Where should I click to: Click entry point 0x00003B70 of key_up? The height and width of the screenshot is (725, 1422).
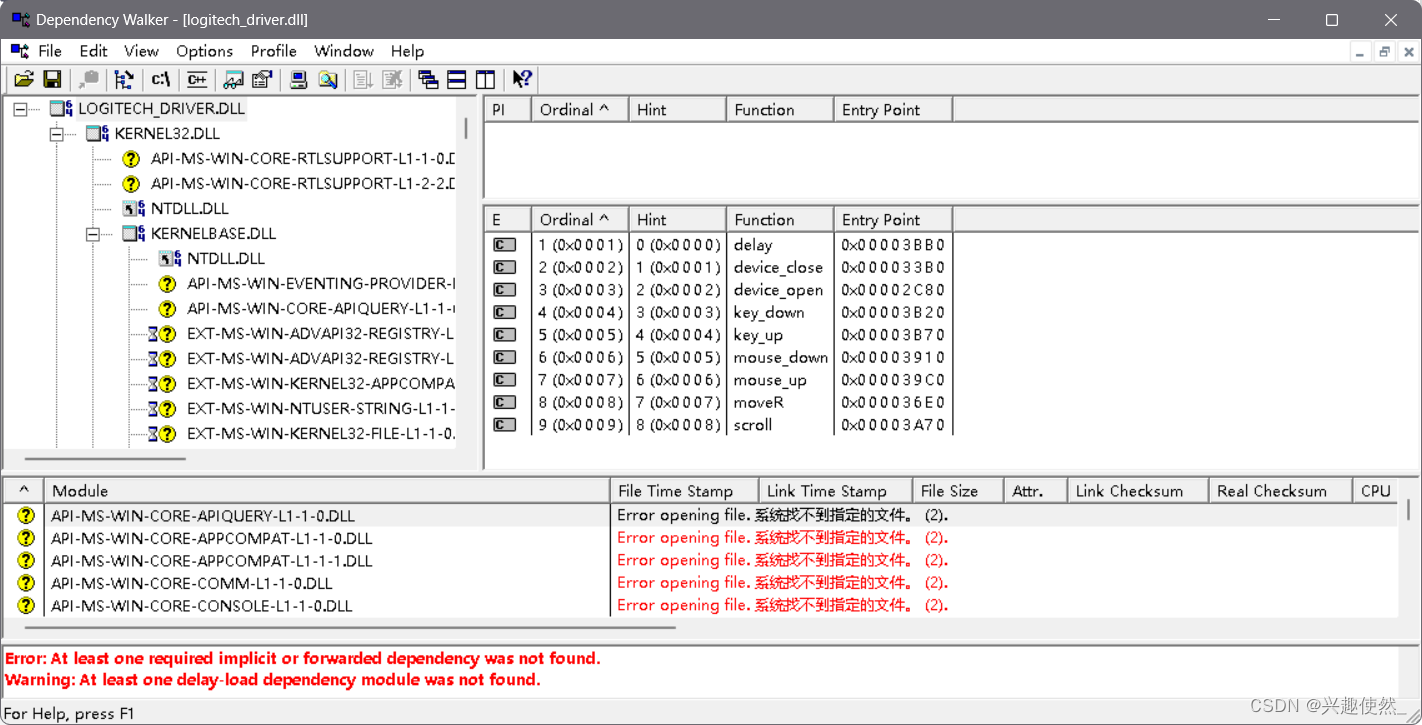pos(893,335)
